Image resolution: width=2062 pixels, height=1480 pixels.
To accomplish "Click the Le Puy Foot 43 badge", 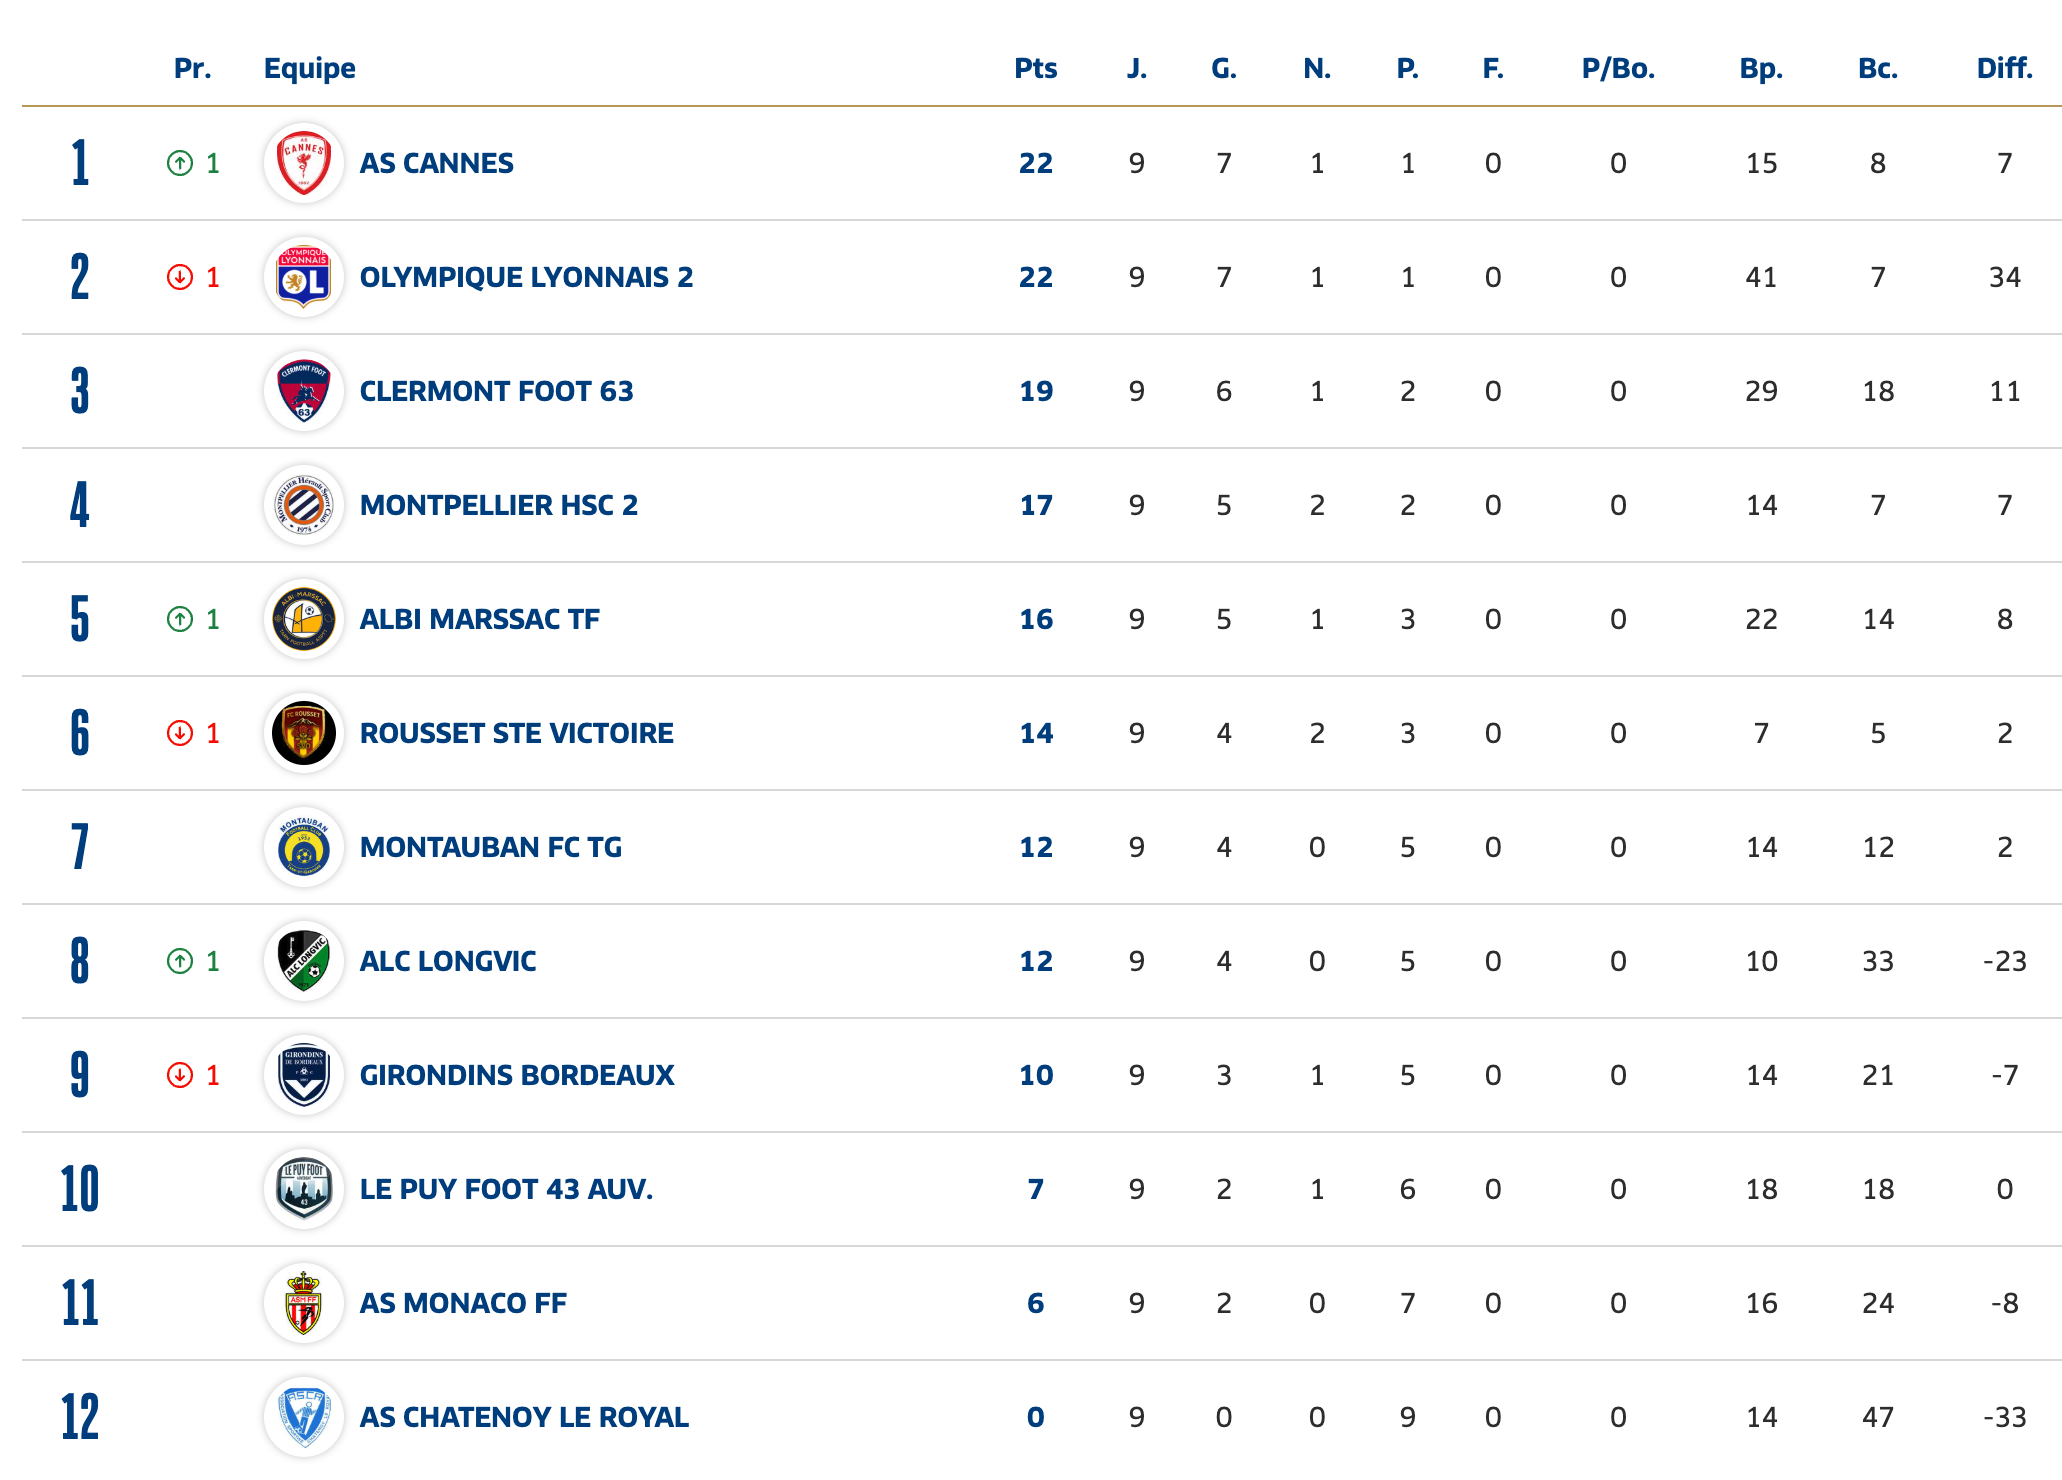I will click(x=304, y=1189).
